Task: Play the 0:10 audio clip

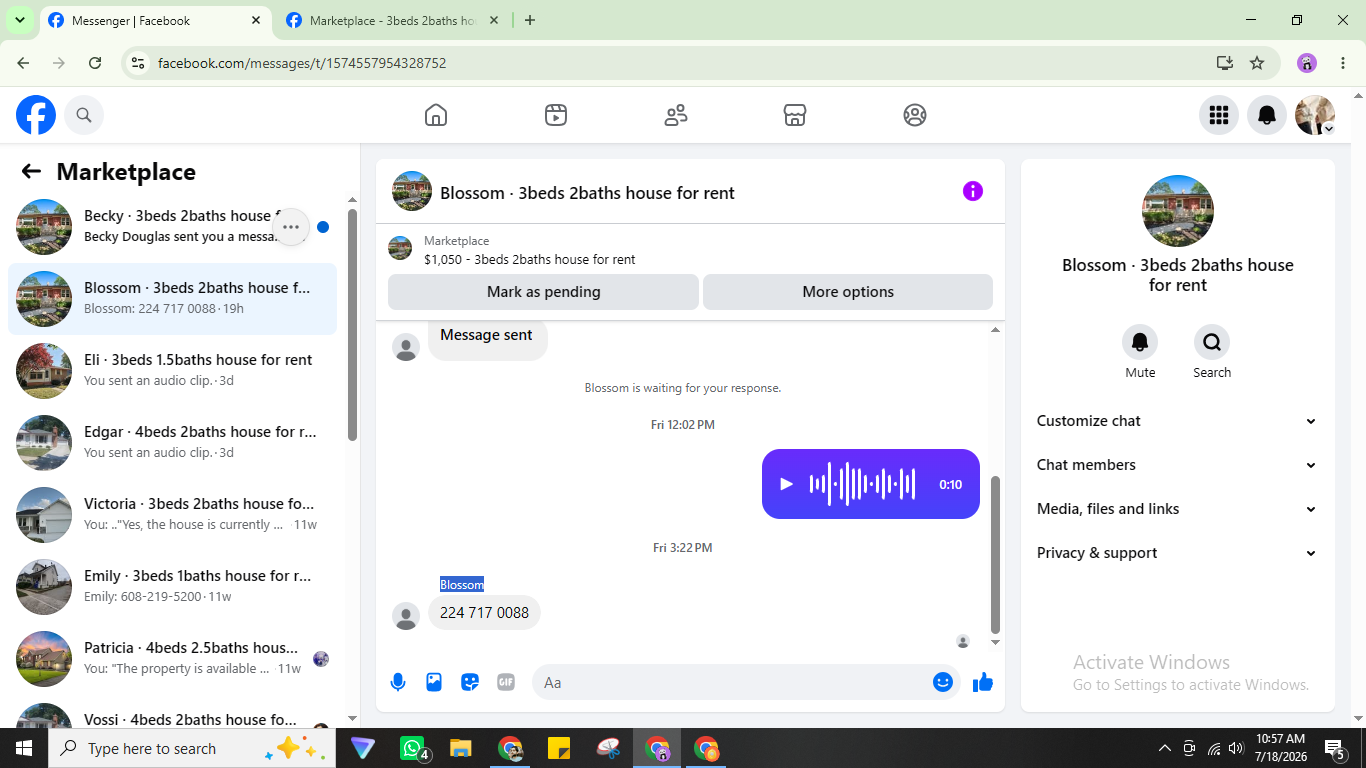Action: [786, 484]
